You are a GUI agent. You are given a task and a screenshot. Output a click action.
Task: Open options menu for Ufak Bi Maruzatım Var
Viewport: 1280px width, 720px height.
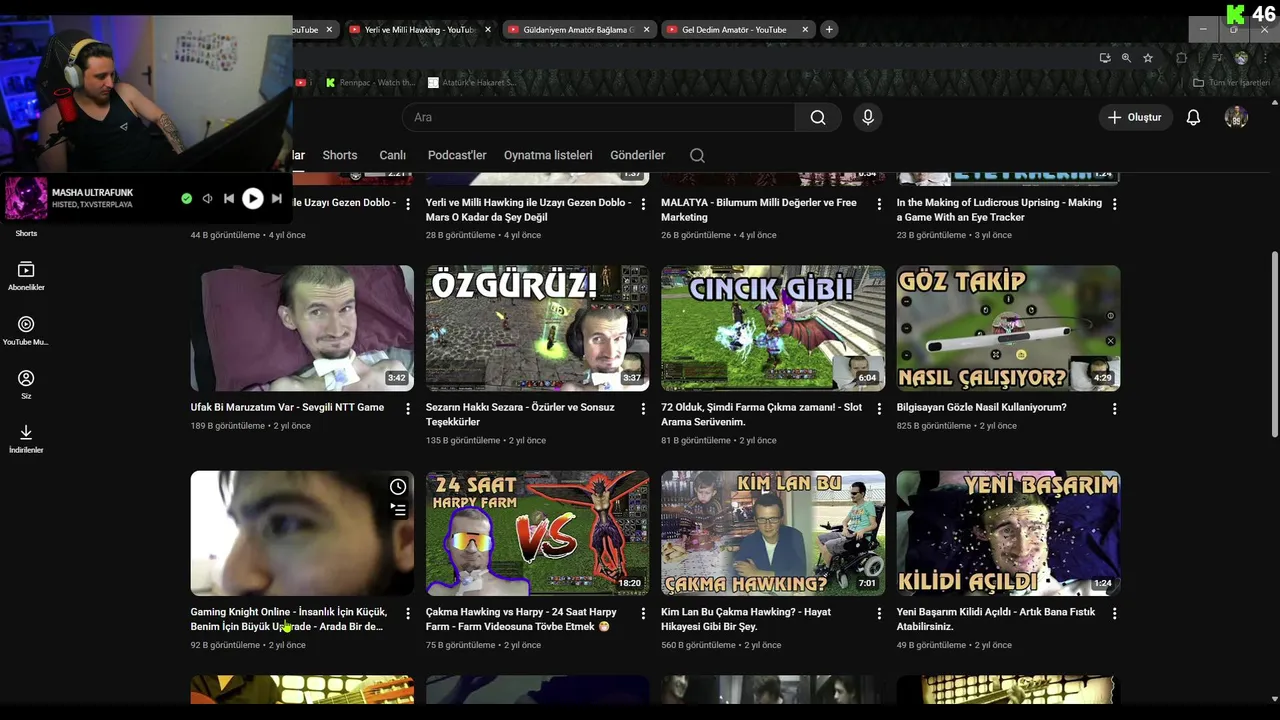click(408, 409)
